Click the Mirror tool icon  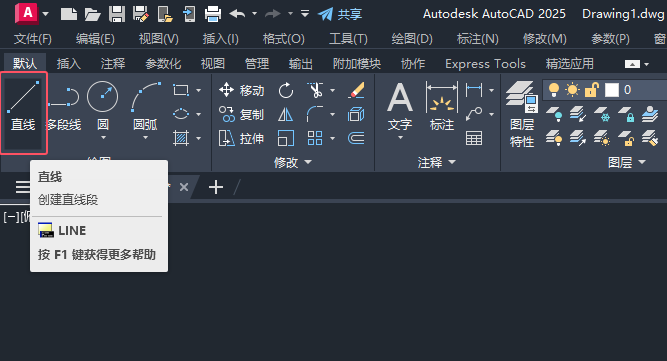point(285,114)
